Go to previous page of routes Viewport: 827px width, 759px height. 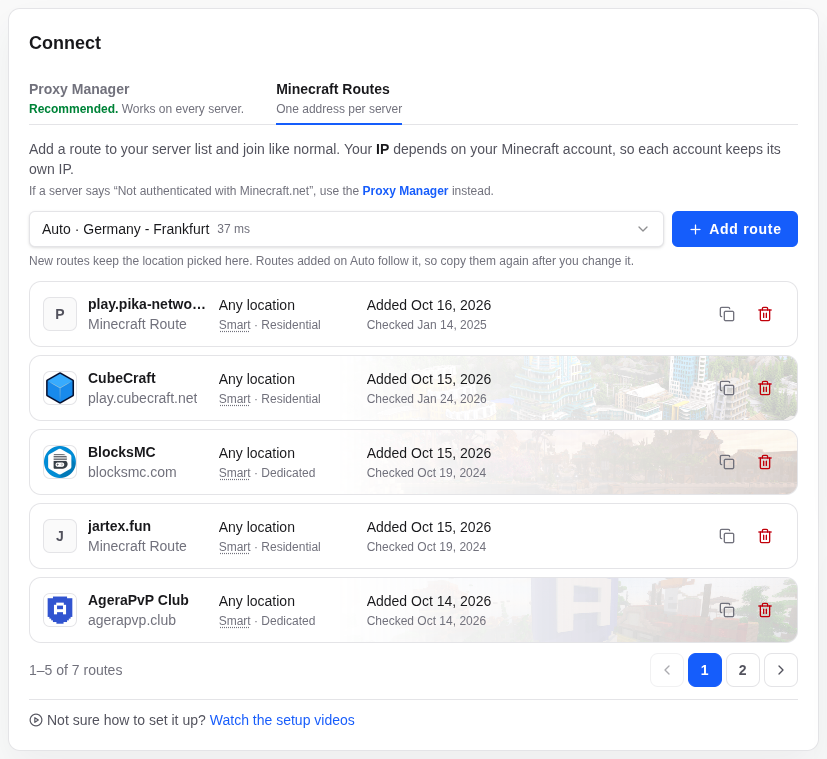pyautogui.click(x=667, y=670)
